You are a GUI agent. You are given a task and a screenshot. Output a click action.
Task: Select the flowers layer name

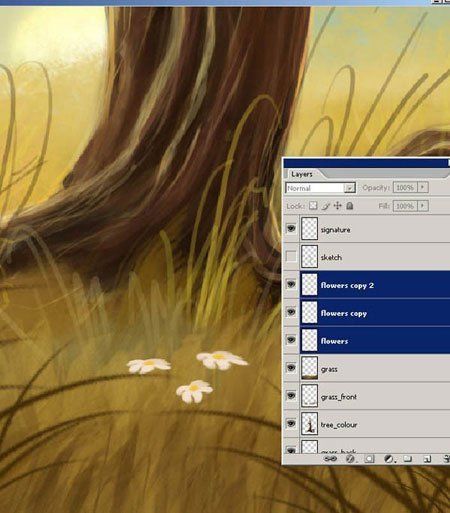click(x=334, y=341)
